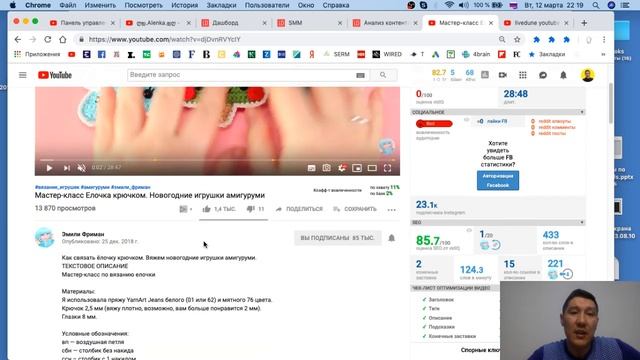640x360 pixels.
Task: Open YouTube apps grid
Action: [523, 75]
